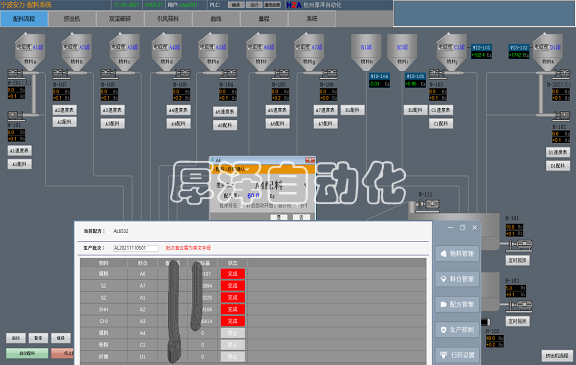Viewport: 576px width, 365px height.
Task: Click the A1 silo icon
Action: 30,51
